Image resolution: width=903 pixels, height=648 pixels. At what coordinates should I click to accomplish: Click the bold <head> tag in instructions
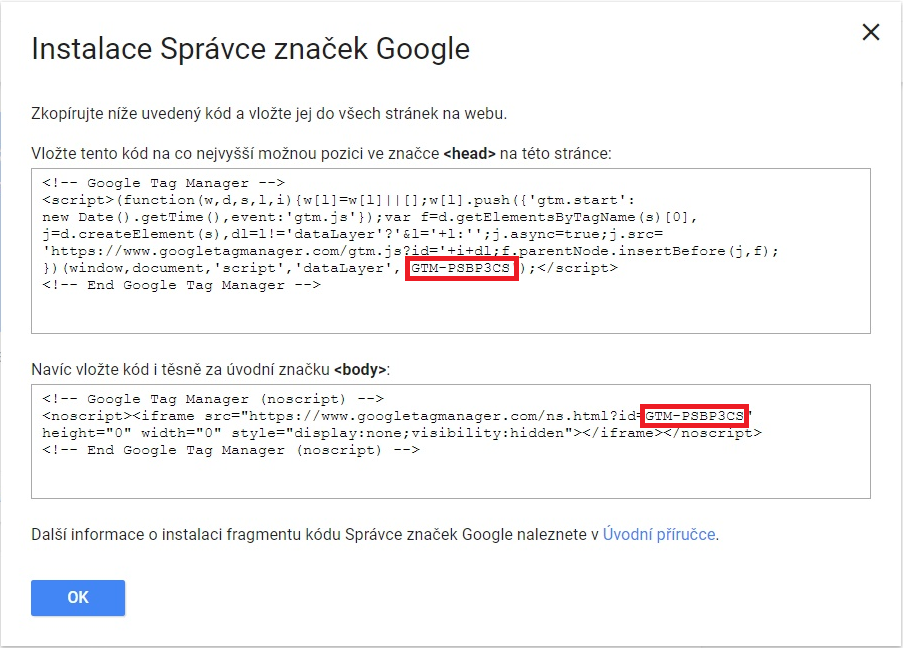(469, 153)
